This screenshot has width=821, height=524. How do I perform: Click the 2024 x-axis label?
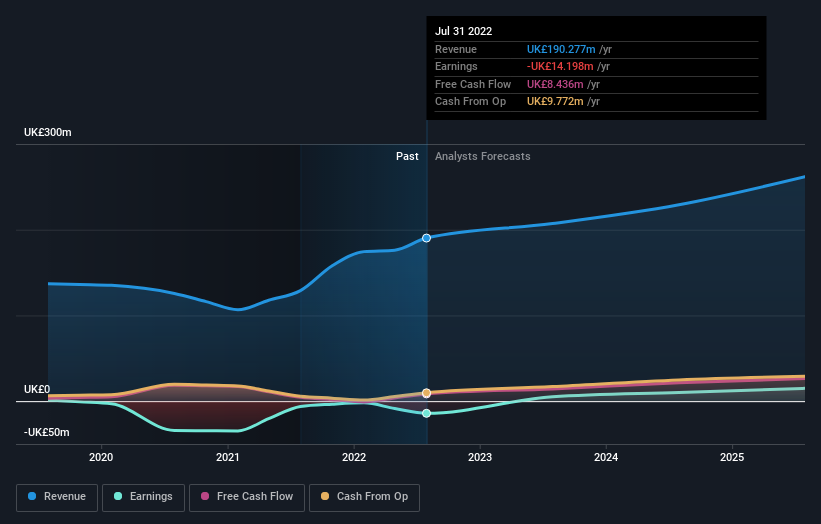(606, 458)
